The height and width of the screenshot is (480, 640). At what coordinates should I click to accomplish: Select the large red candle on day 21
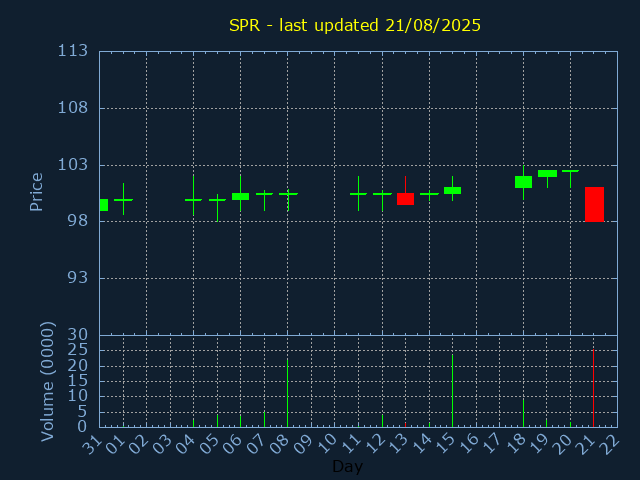(x=594, y=204)
